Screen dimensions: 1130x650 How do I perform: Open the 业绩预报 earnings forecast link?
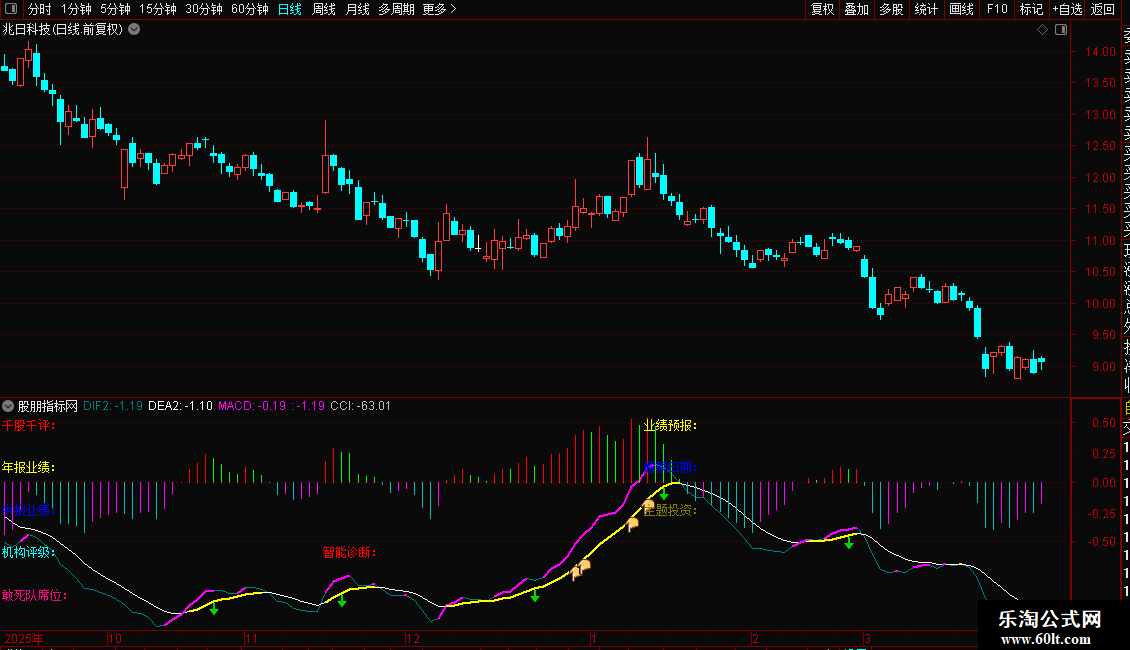click(x=670, y=425)
